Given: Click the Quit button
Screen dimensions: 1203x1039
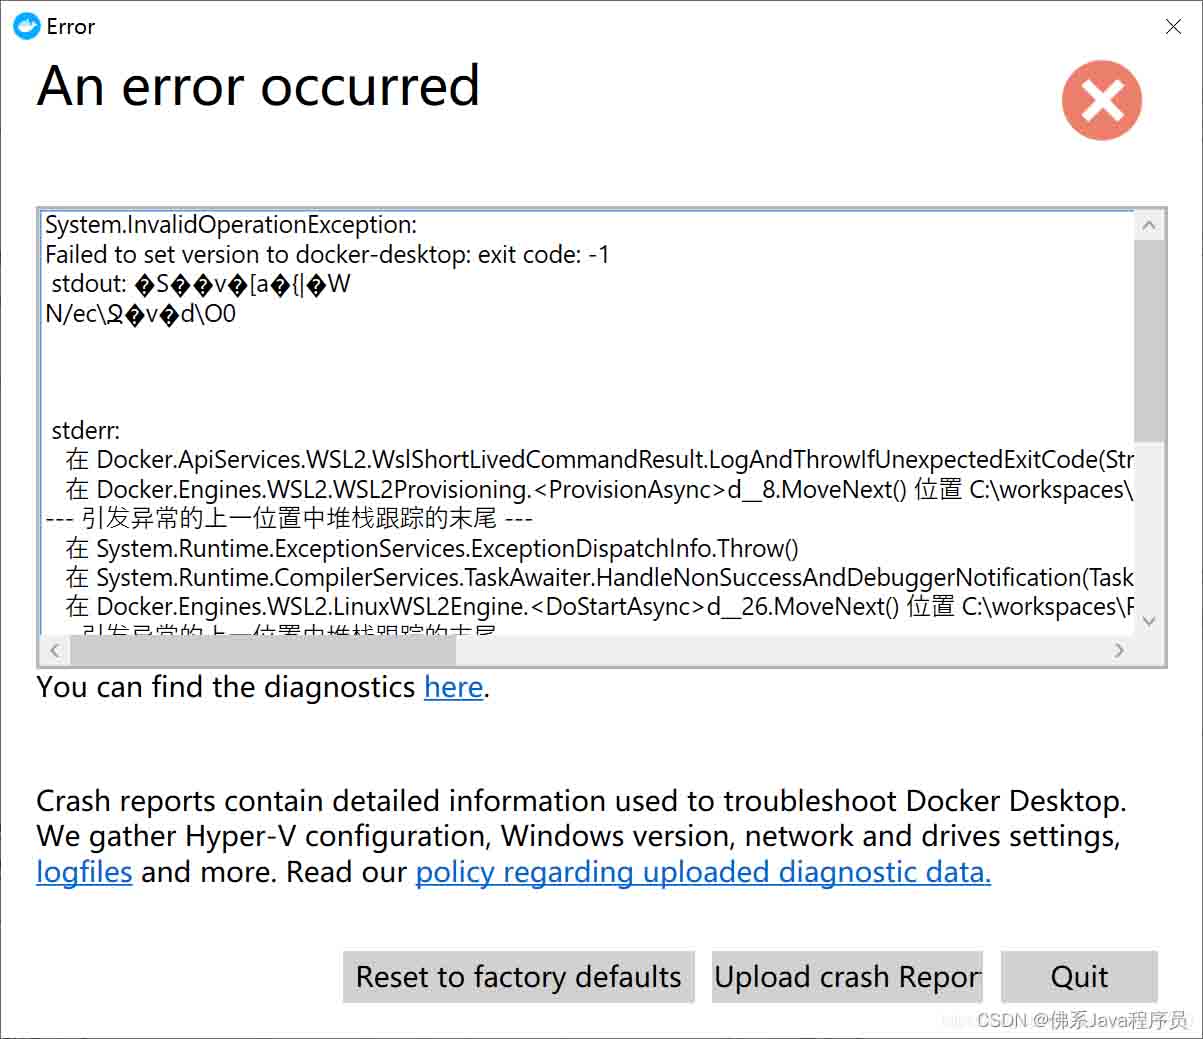Looking at the screenshot, I should [x=1079, y=977].
